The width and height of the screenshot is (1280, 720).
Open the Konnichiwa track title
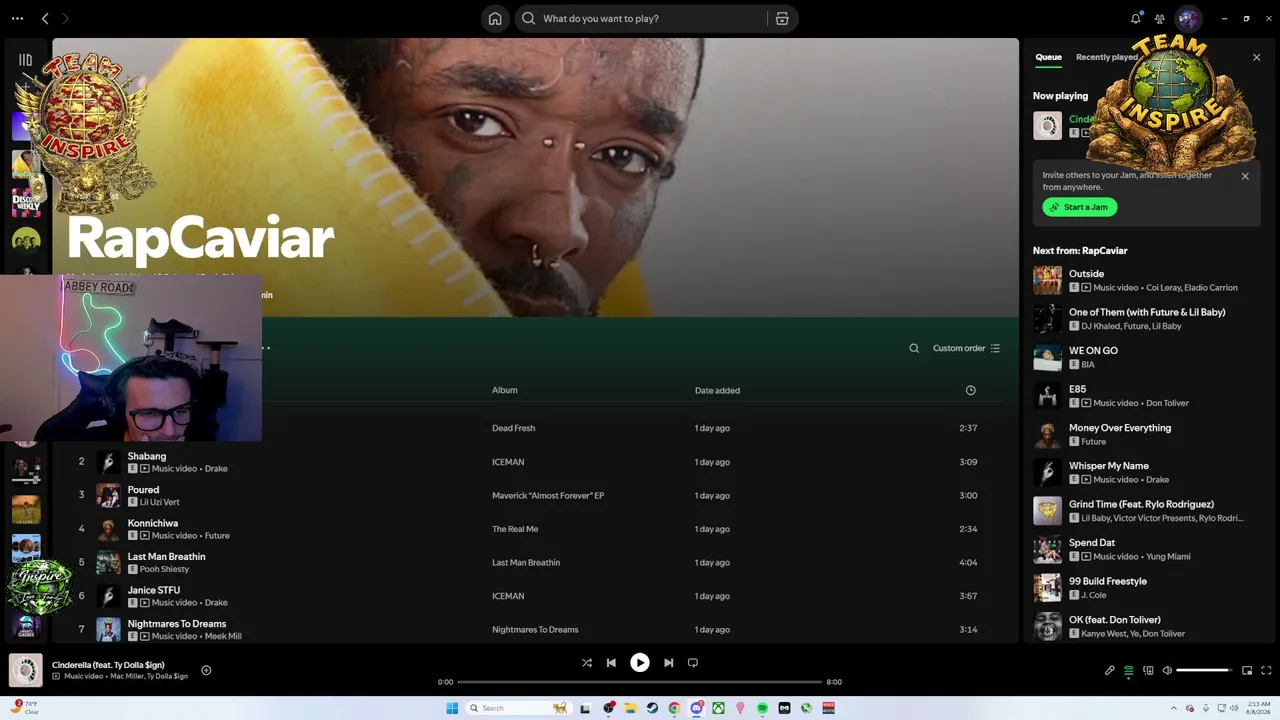click(x=153, y=523)
